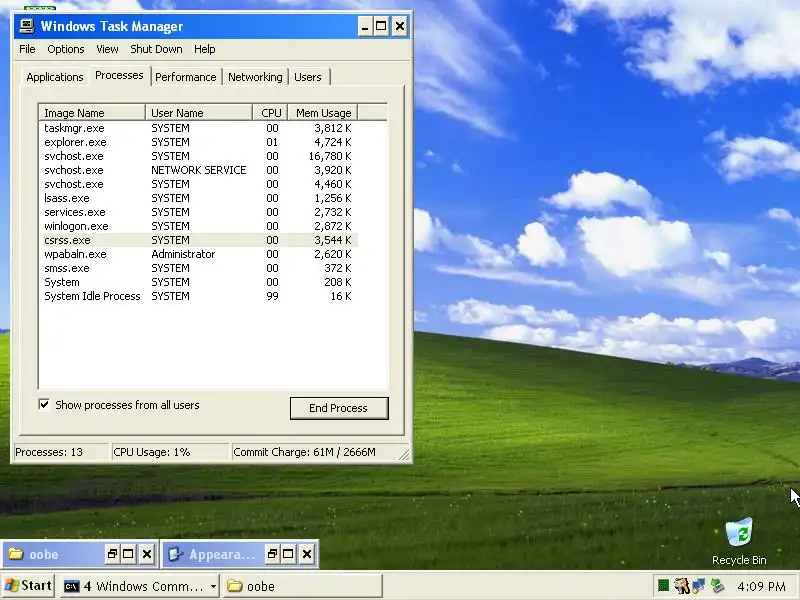Switch to the Applications tab
This screenshot has width=800, height=600.
pos(55,77)
